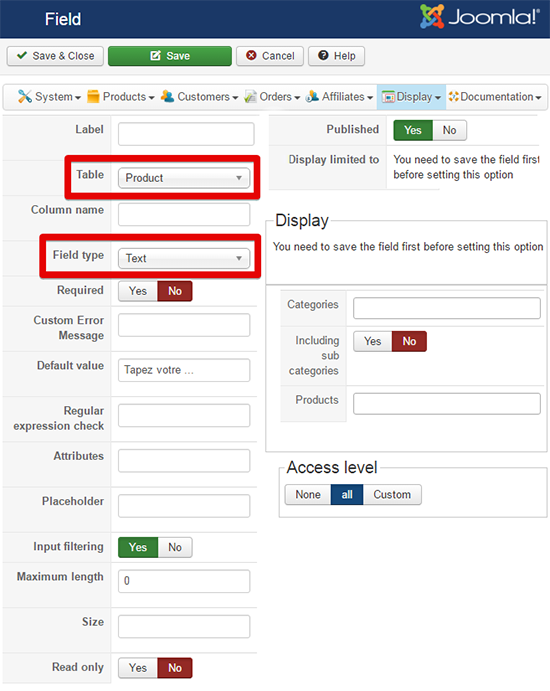Expand the Documentation menu
550x691 pixels.
click(494, 97)
